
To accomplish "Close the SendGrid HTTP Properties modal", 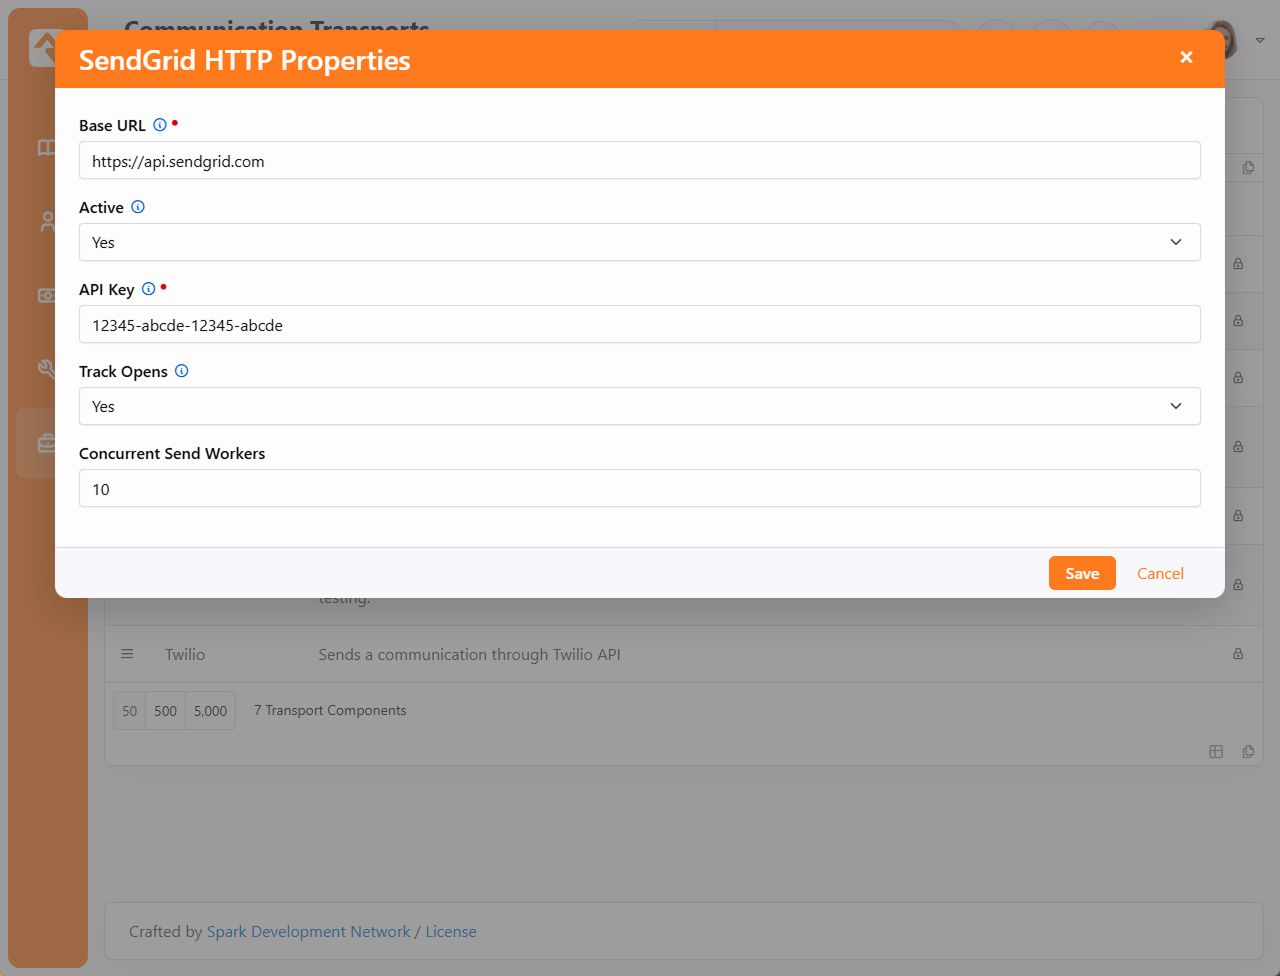I will (1186, 58).
